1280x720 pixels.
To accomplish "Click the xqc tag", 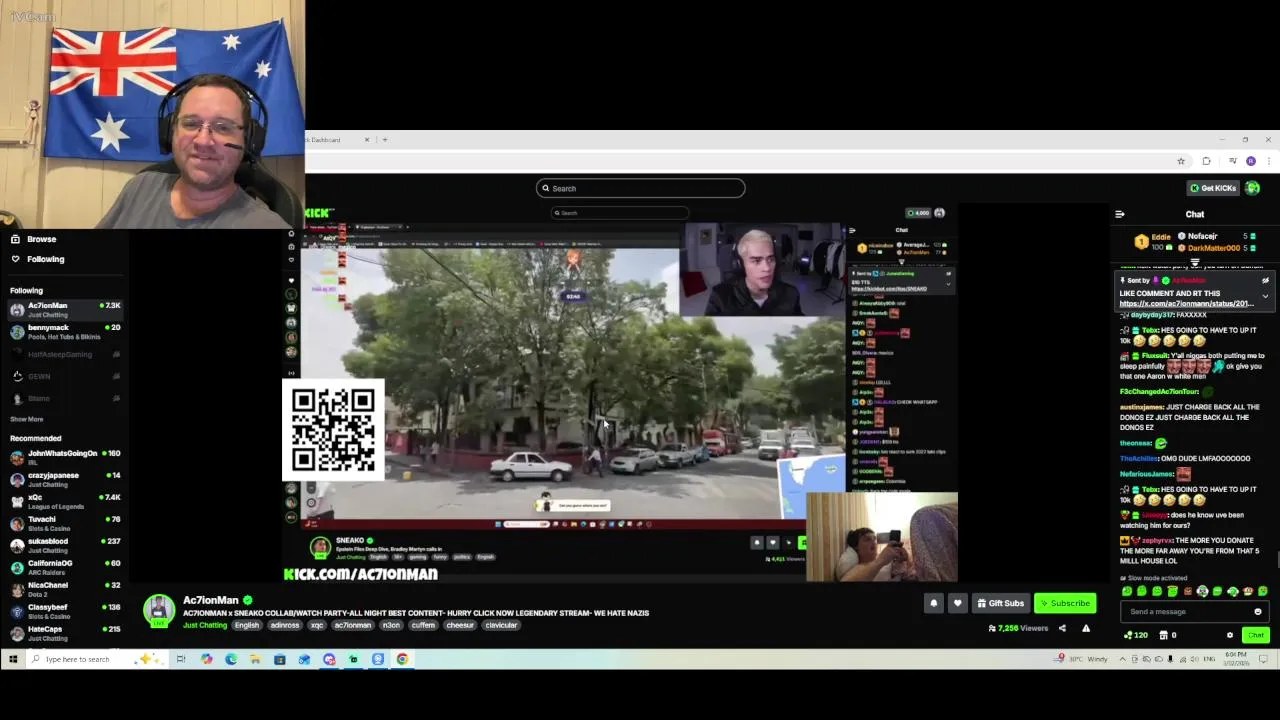I will (x=317, y=625).
